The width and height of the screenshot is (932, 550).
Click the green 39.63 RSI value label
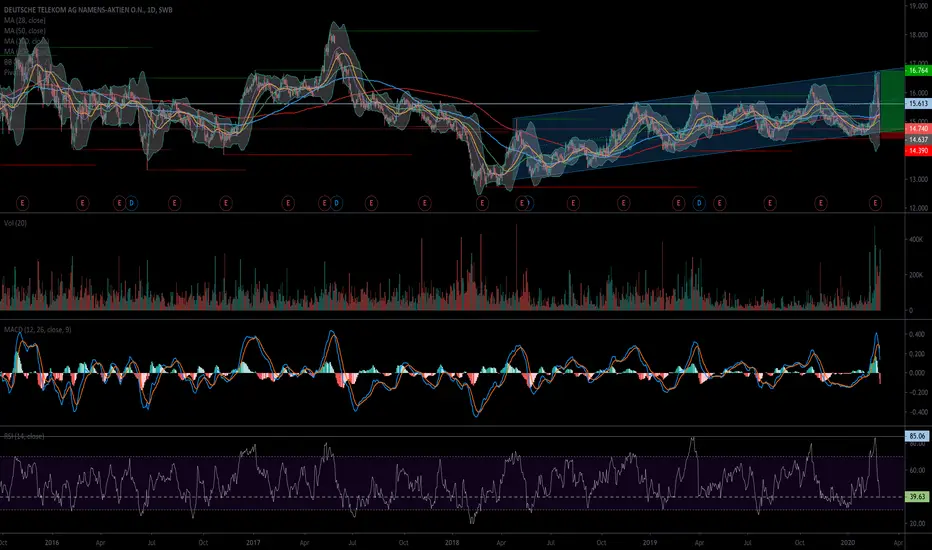click(917, 496)
